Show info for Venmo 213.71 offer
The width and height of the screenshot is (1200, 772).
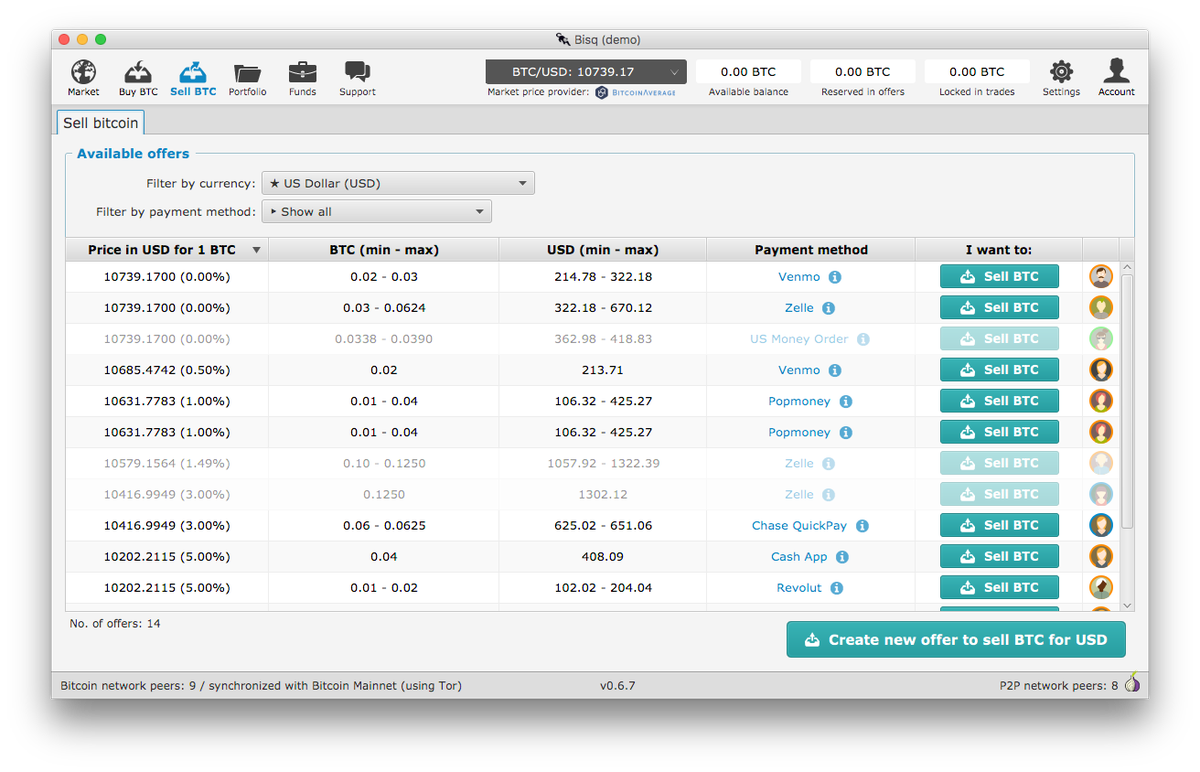point(835,370)
